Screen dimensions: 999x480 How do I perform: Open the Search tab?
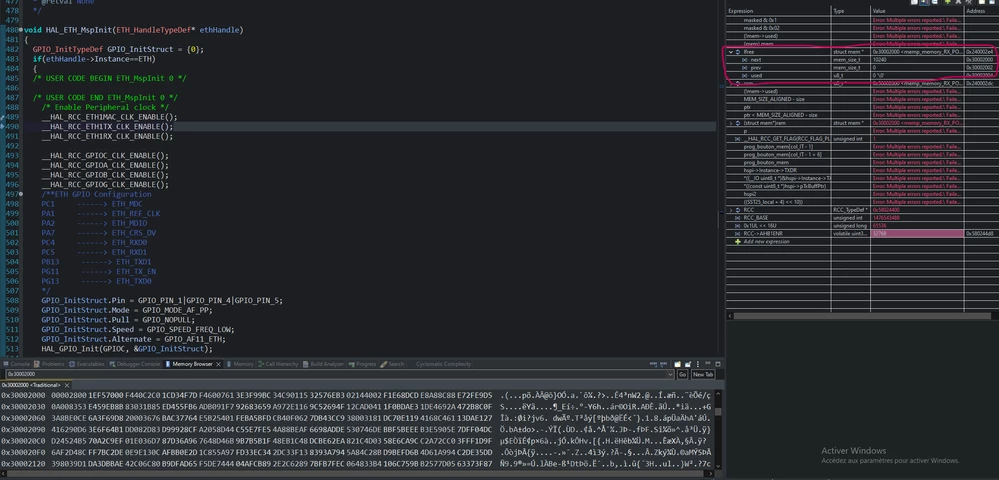(392, 364)
